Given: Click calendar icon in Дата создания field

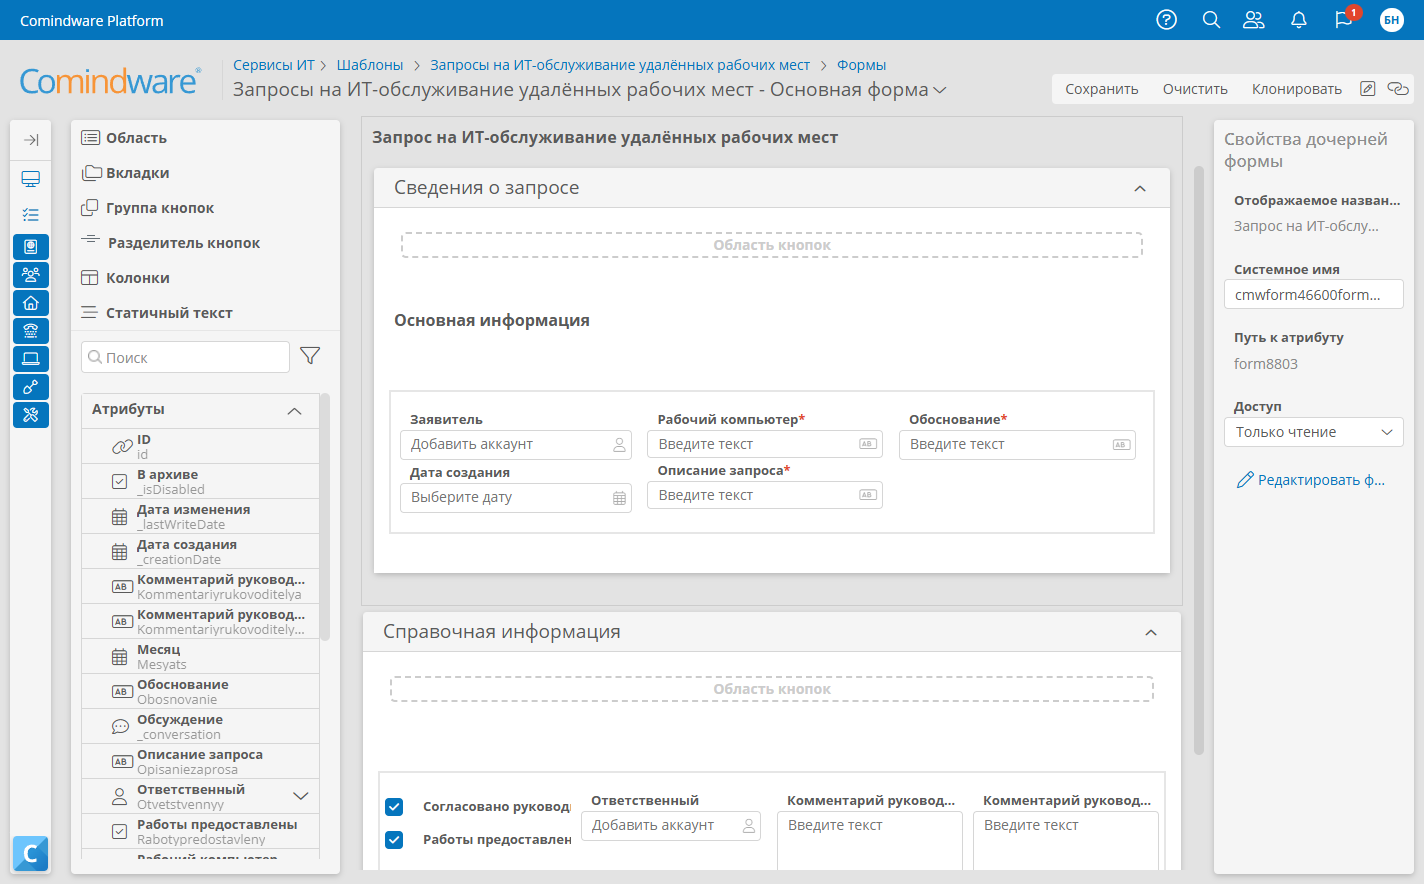Looking at the screenshot, I should click(619, 498).
